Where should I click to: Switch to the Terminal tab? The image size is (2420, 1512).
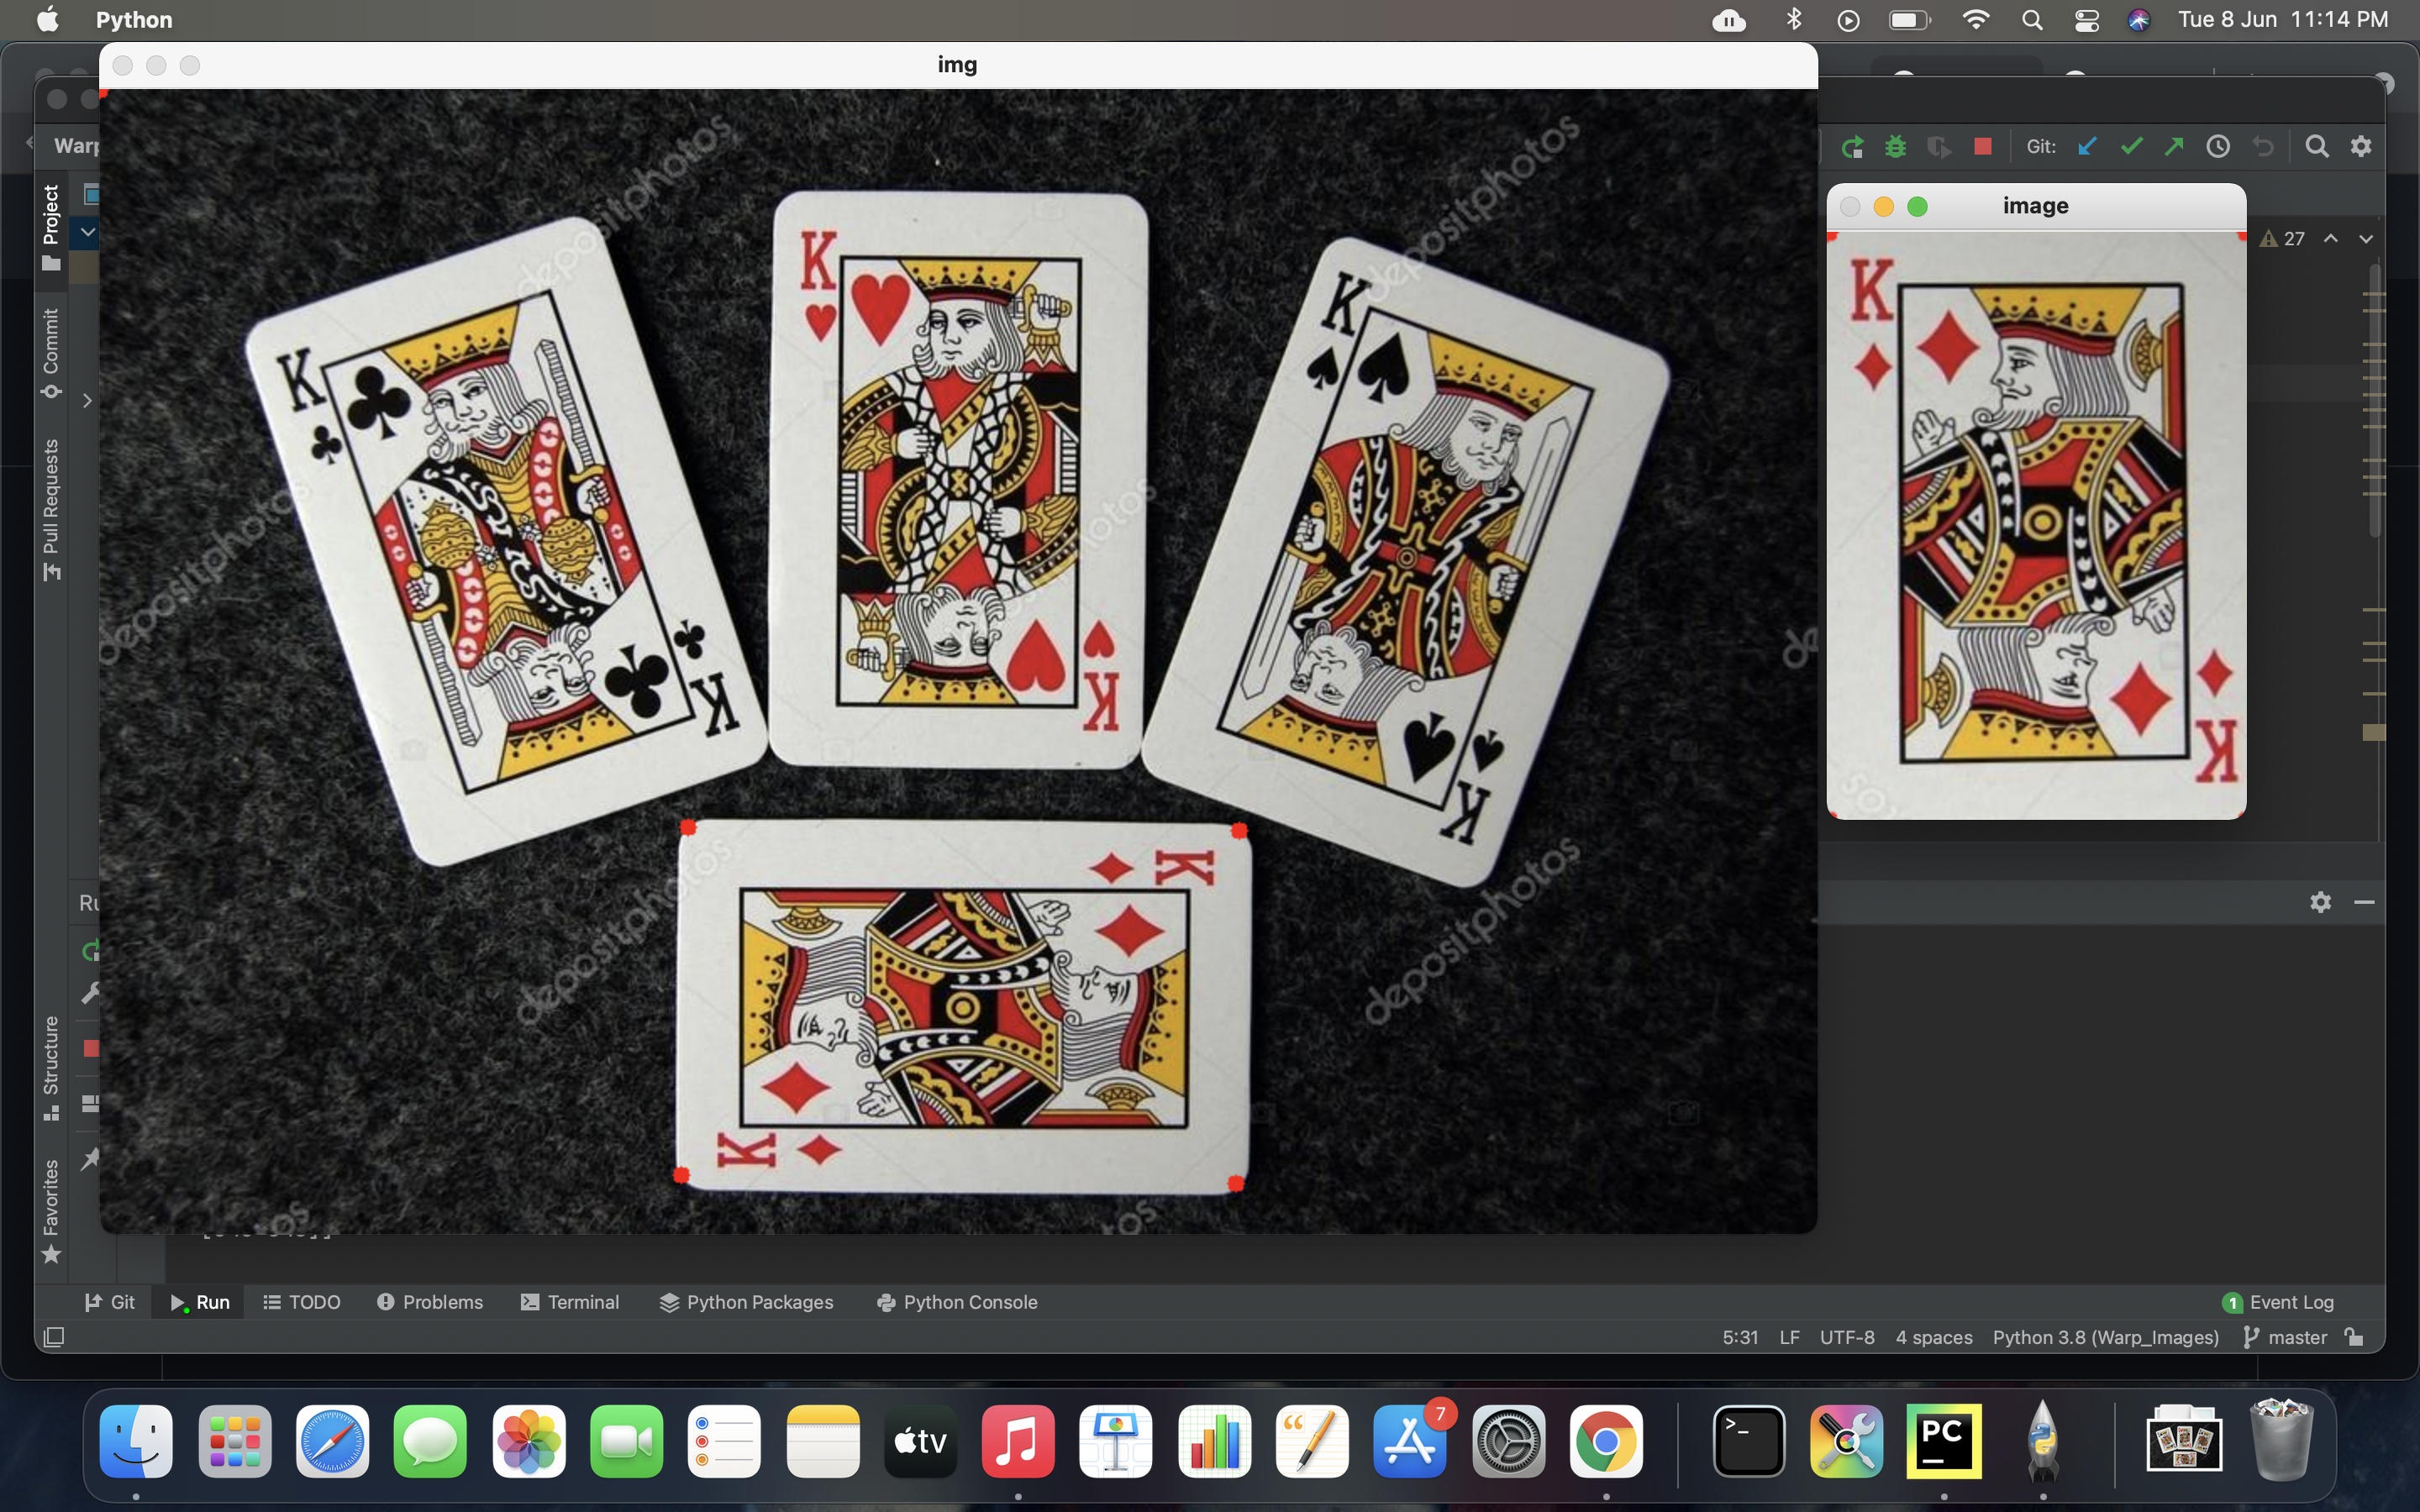coord(570,1302)
